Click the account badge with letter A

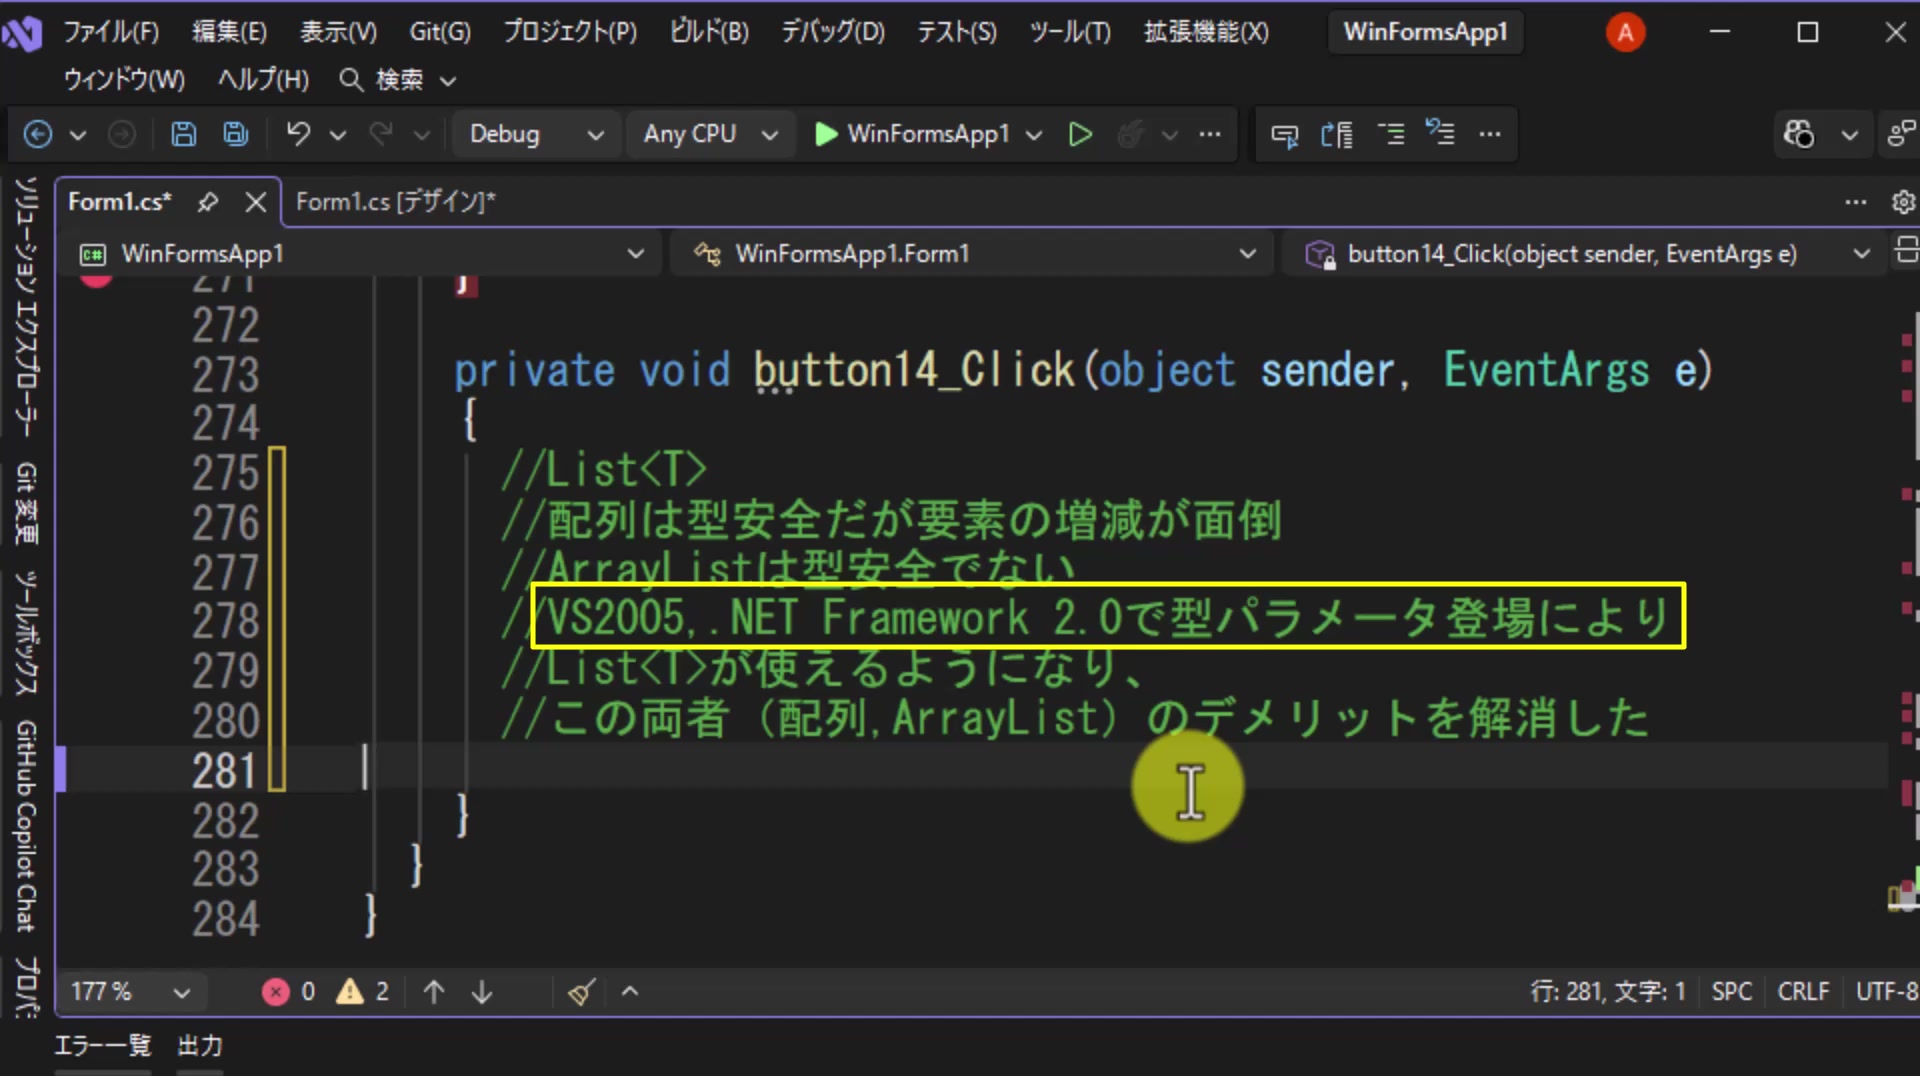pyautogui.click(x=1625, y=33)
